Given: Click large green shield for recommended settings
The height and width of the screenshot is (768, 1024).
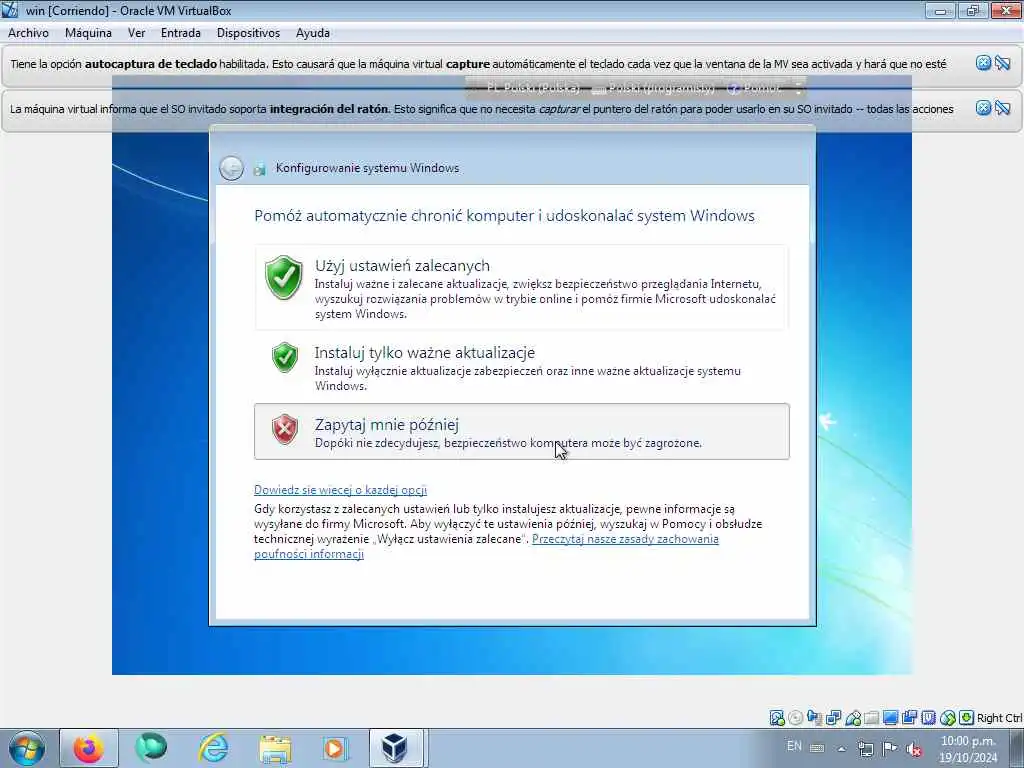Looking at the screenshot, I should [284, 277].
